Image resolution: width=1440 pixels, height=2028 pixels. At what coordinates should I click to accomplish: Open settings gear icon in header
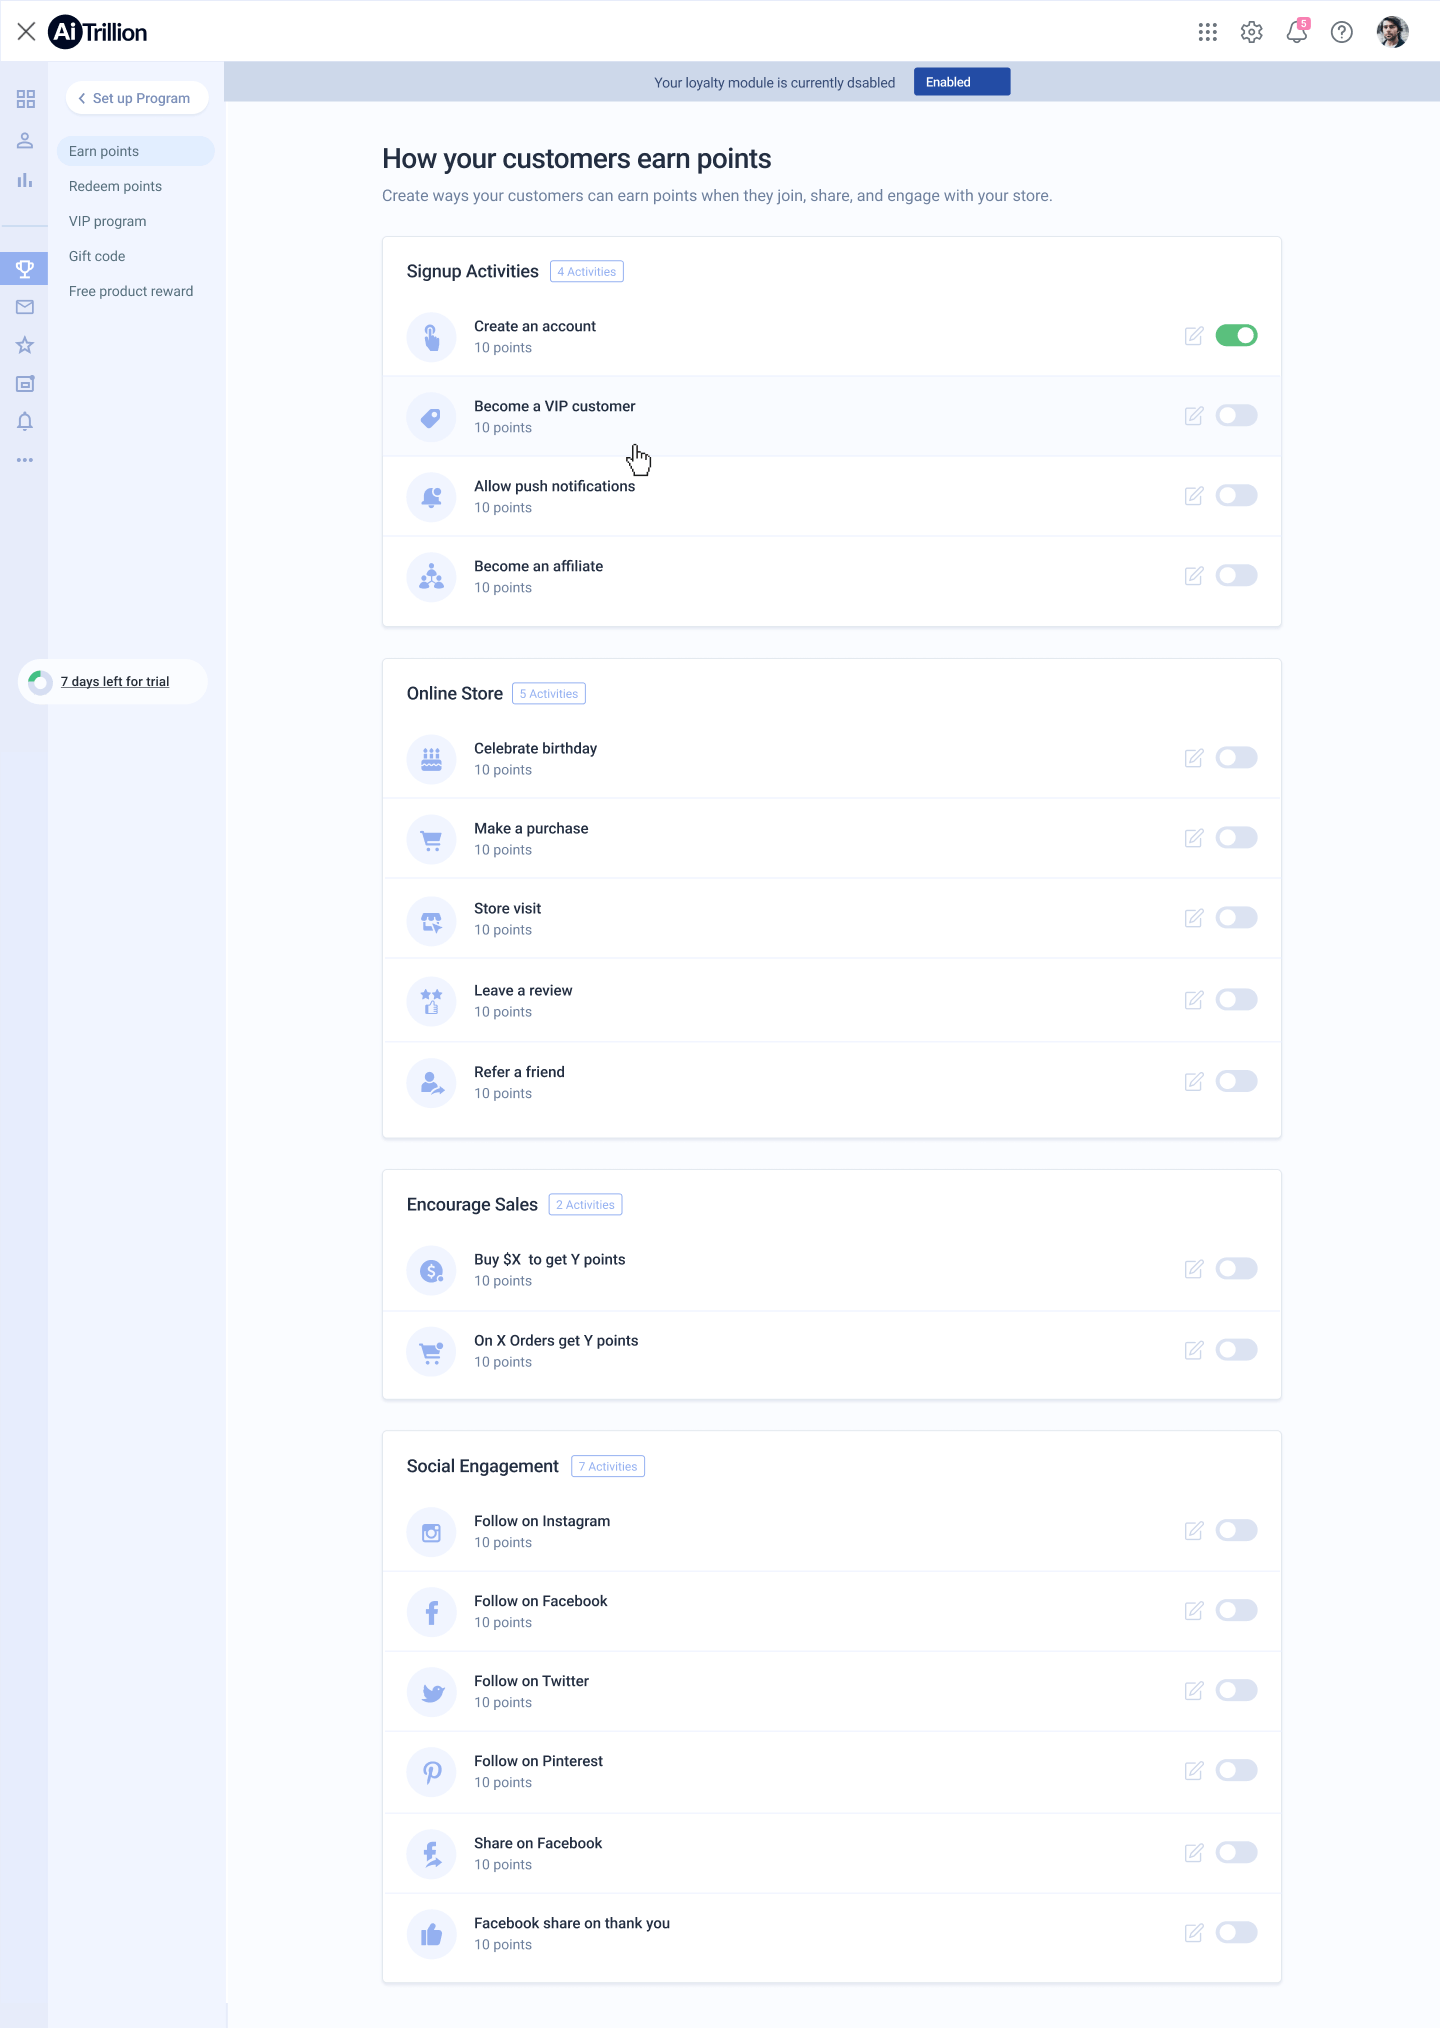[1251, 32]
